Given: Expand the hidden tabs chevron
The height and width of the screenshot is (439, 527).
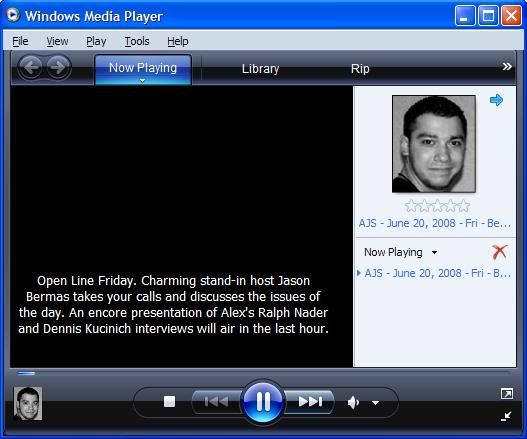Looking at the screenshot, I should click(507, 67).
